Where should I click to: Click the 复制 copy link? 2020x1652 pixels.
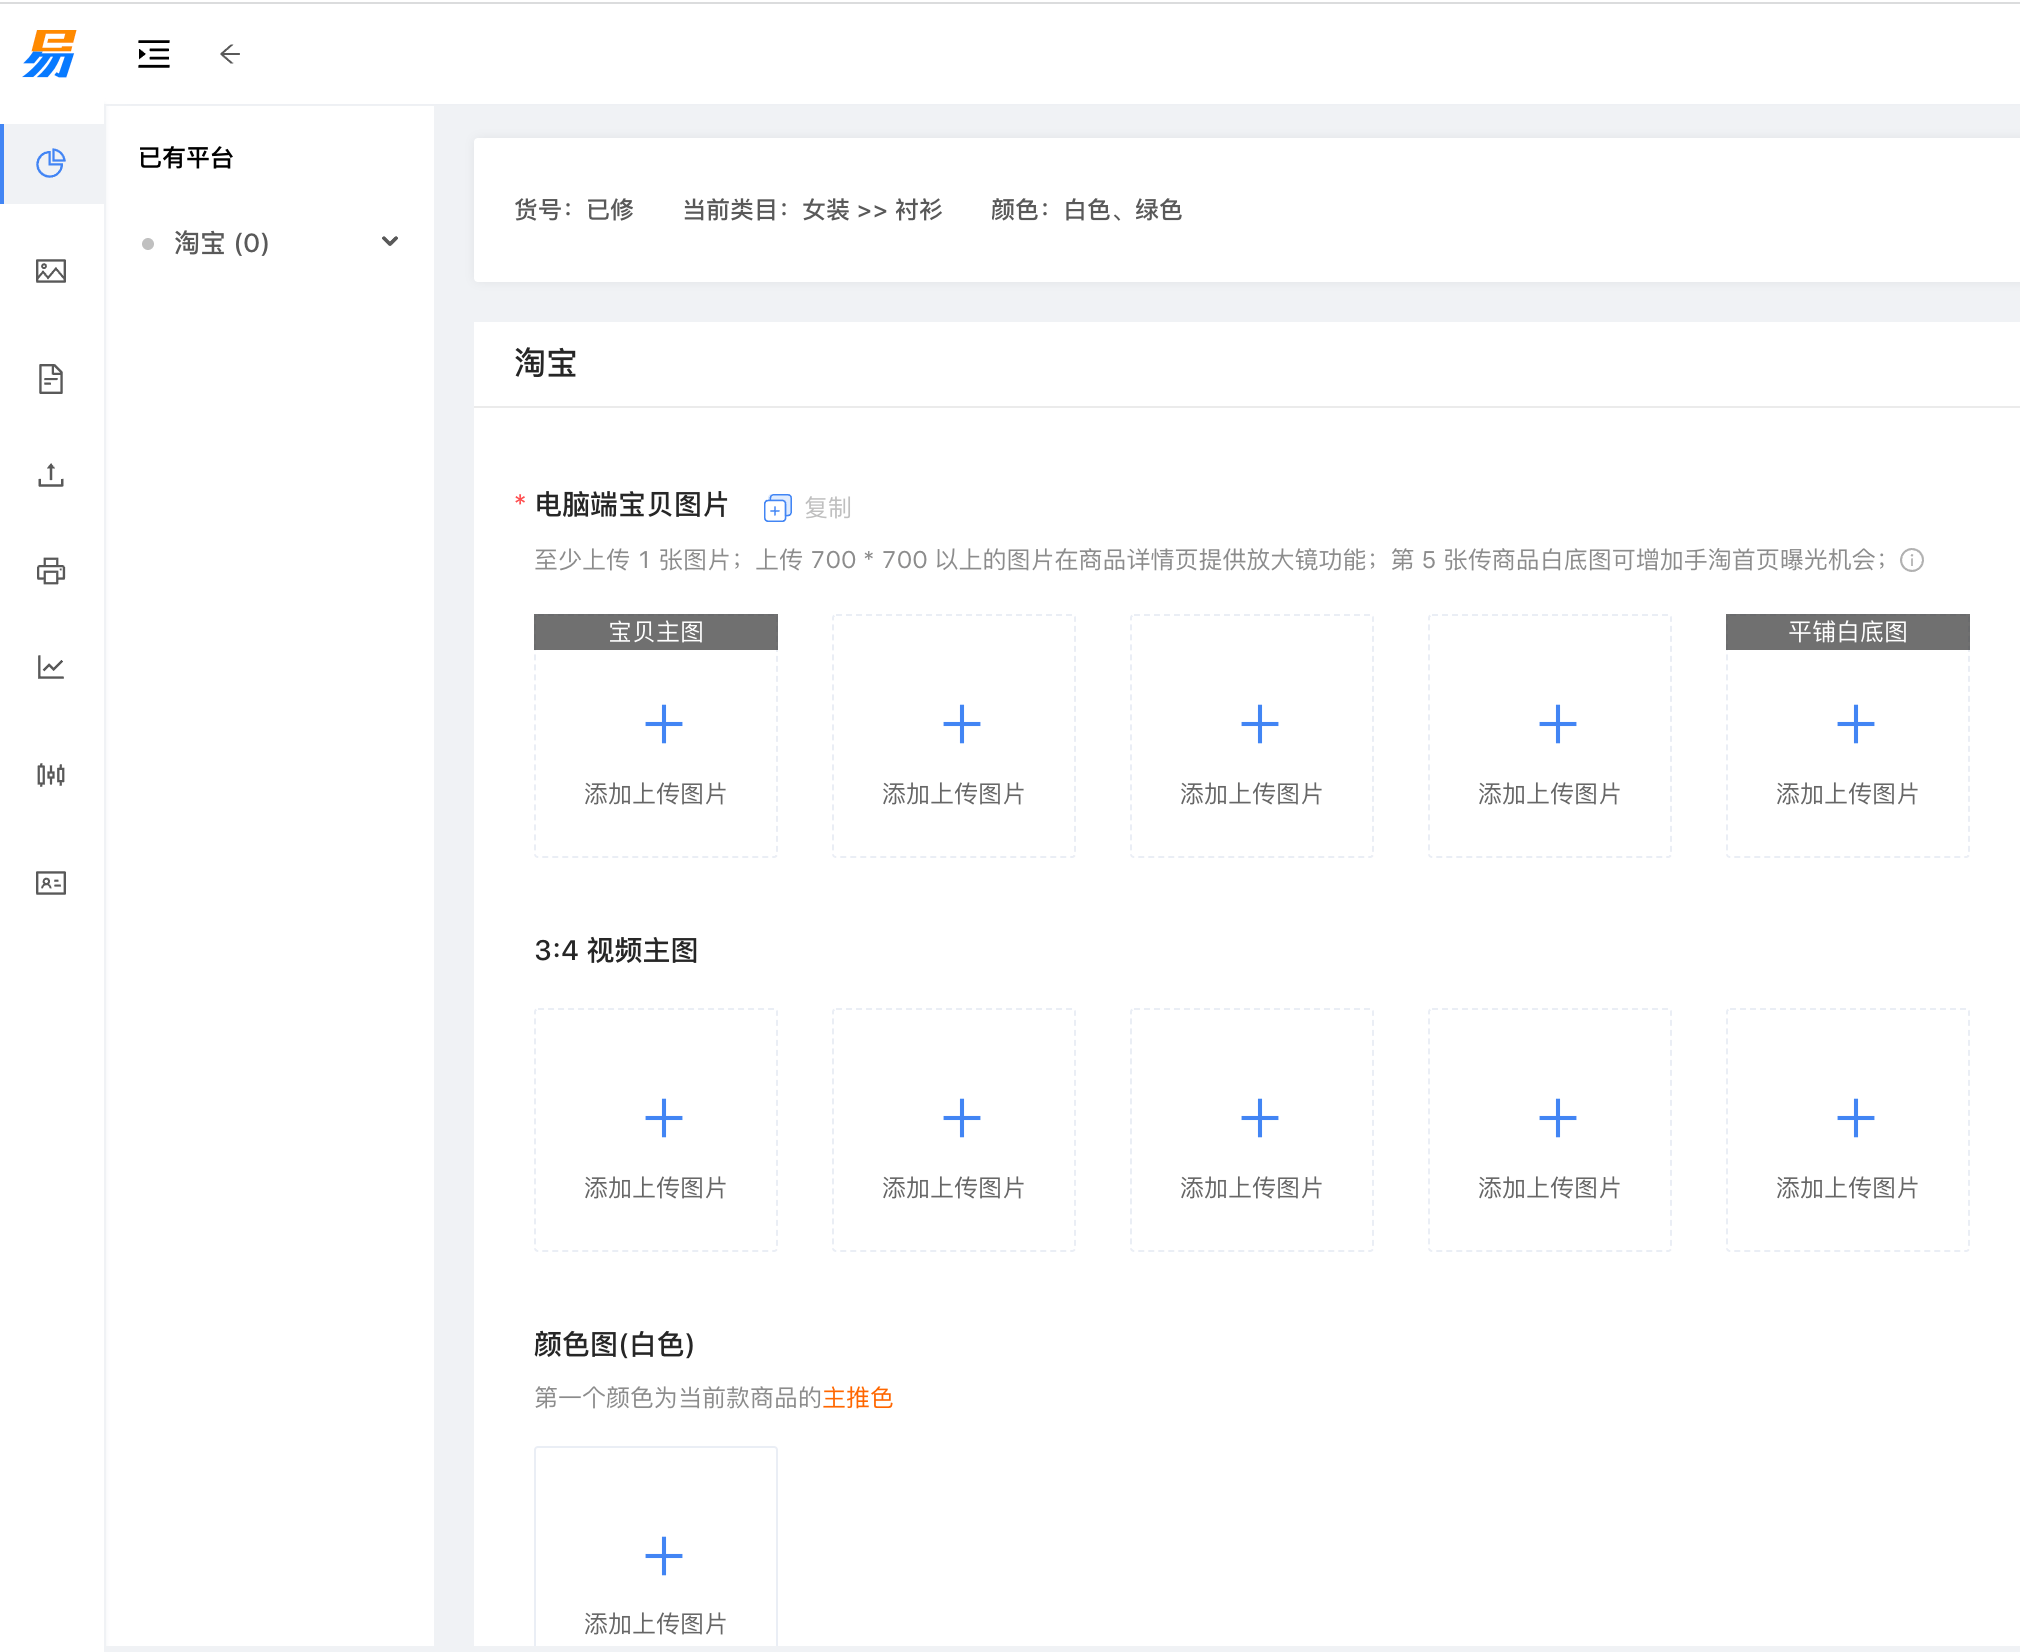(x=828, y=508)
